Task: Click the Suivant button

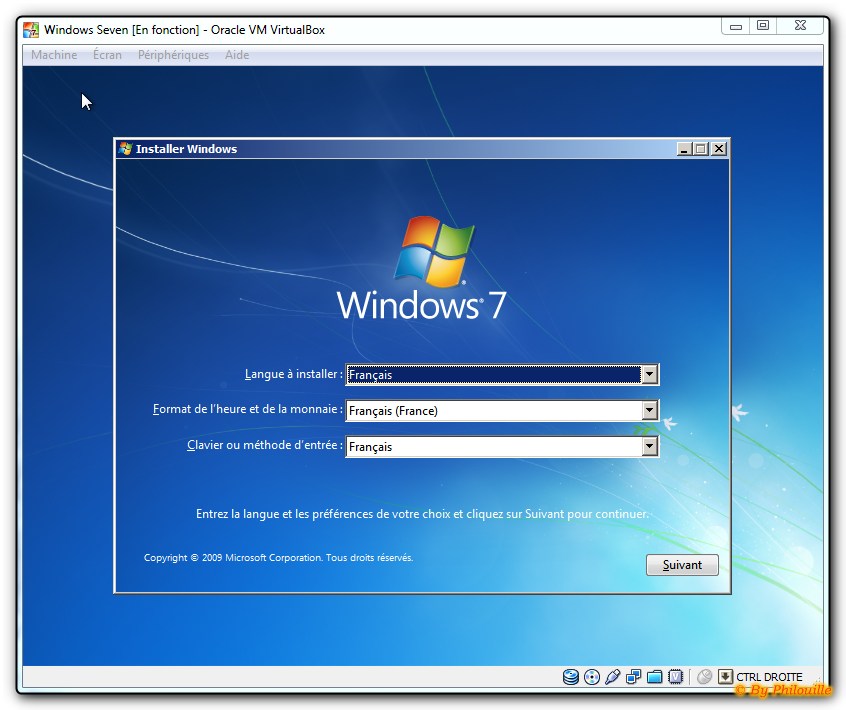Action: click(682, 565)
